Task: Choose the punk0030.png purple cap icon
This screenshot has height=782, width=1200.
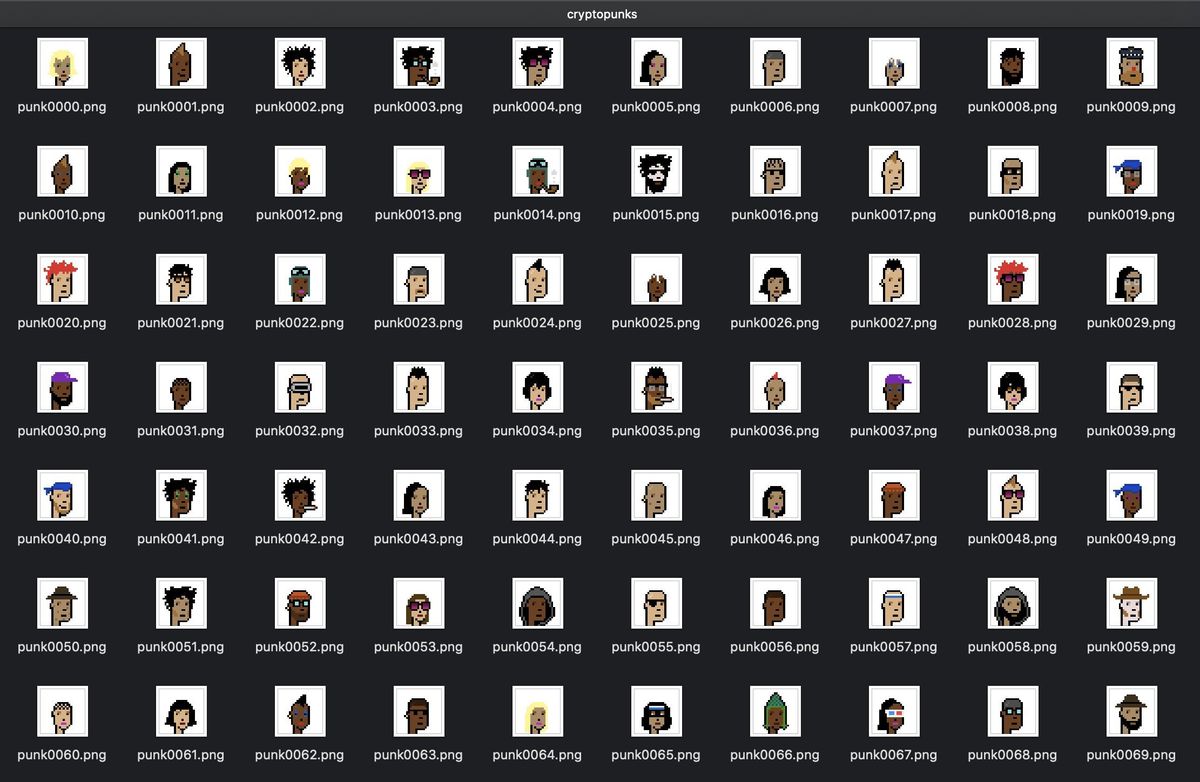Action: point(62,387)
